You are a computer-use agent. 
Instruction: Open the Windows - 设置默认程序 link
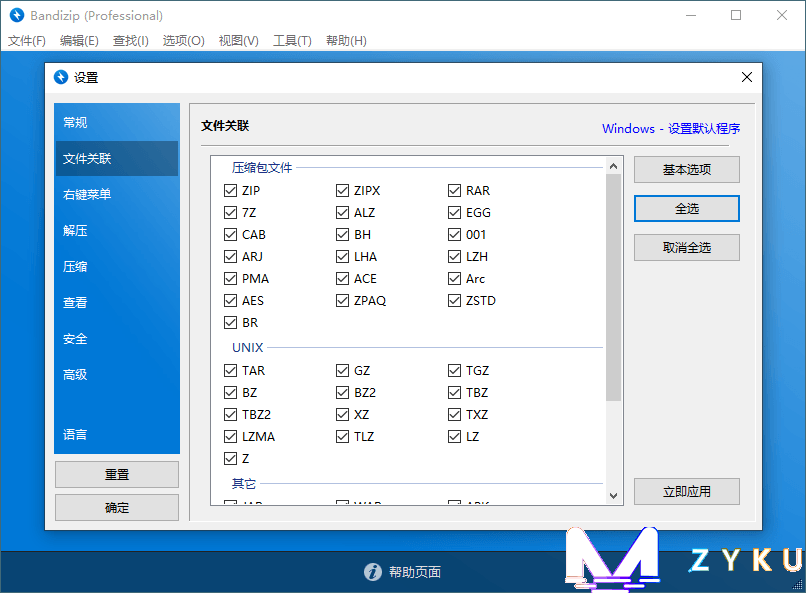coord(671,128)
